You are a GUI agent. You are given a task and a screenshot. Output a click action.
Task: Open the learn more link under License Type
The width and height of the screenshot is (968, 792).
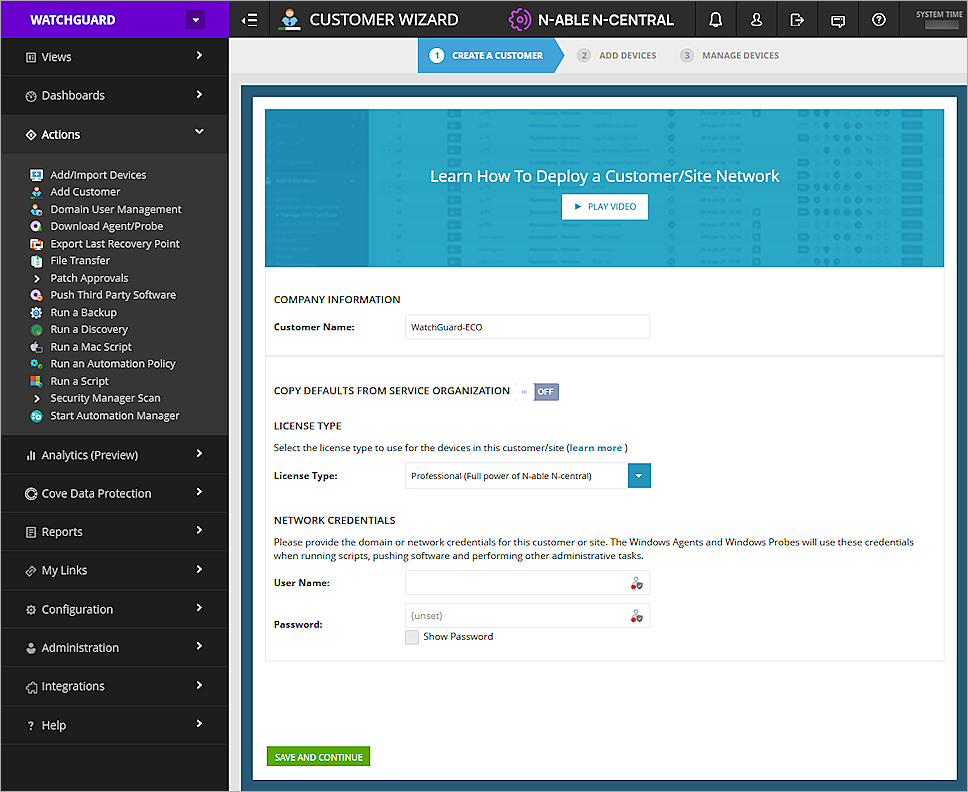click(x=595, y=447)
